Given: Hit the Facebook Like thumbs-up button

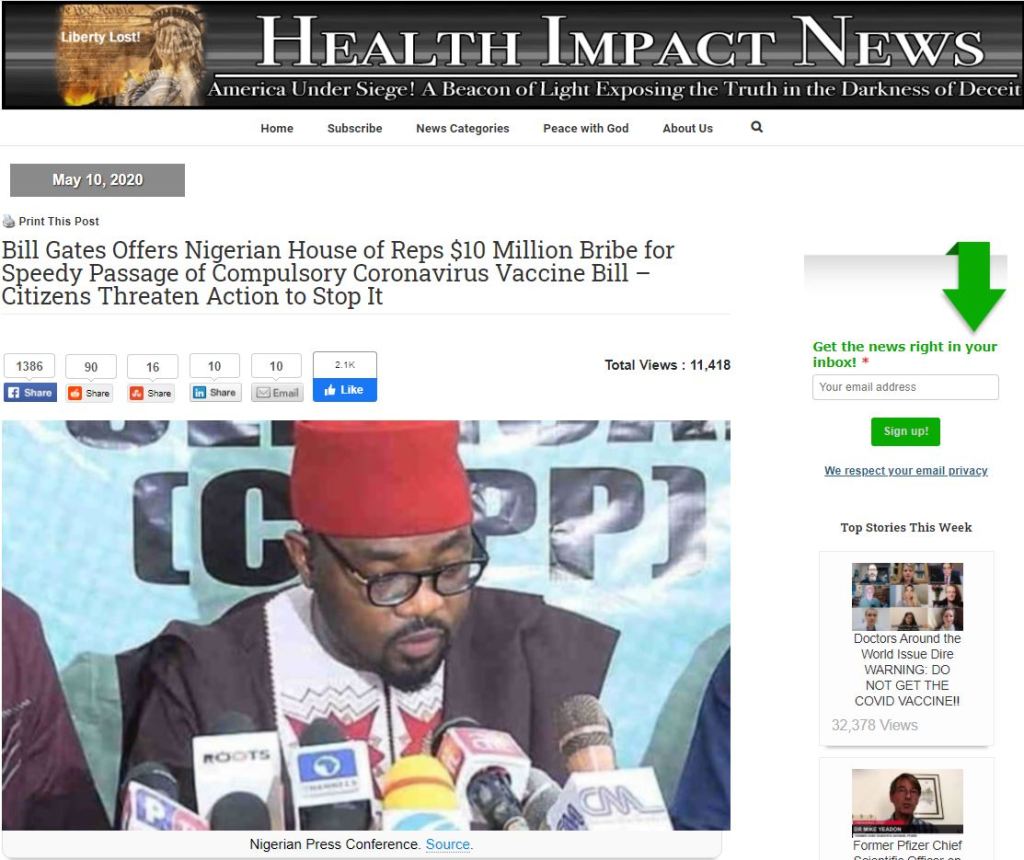Looking at the screenshot, I should coord(345,390).
